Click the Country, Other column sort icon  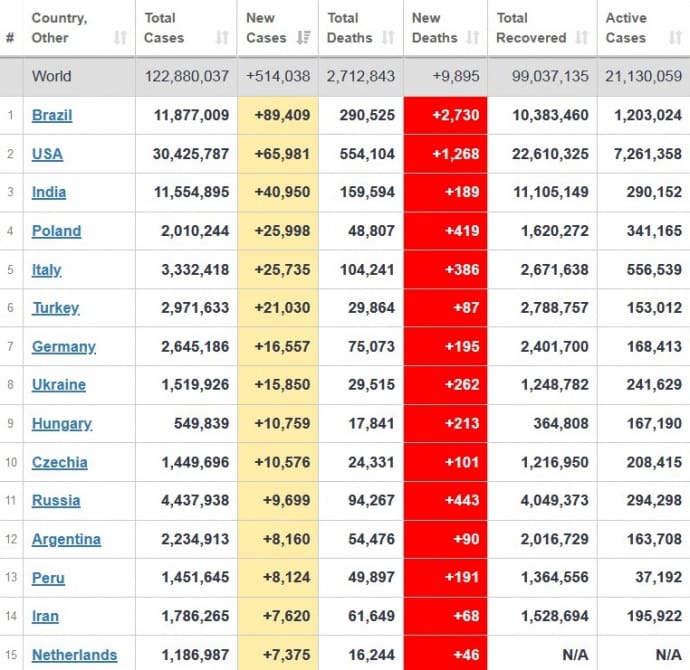click(x=120, y=38)
